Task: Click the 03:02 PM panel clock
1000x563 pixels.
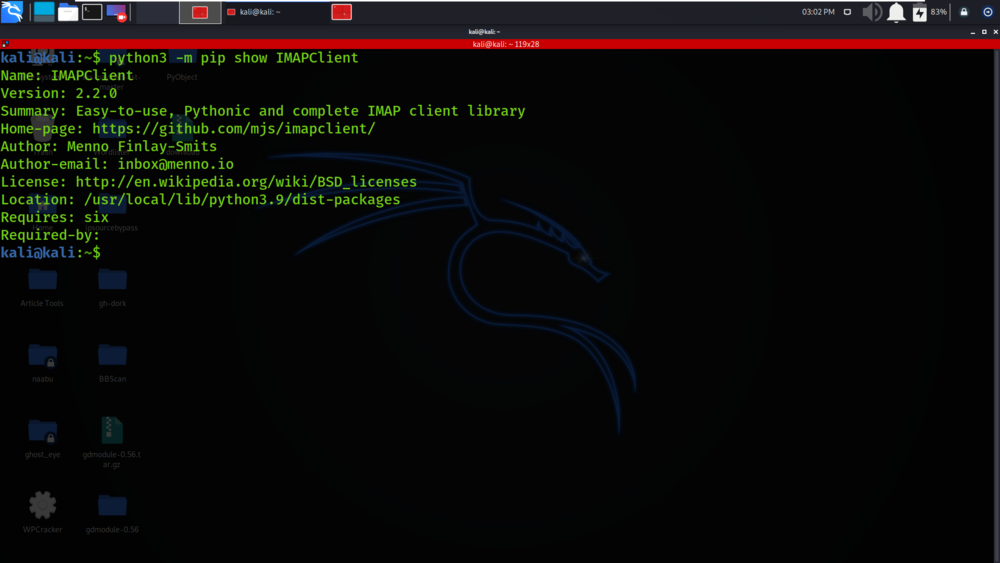Action: (818, 11)
